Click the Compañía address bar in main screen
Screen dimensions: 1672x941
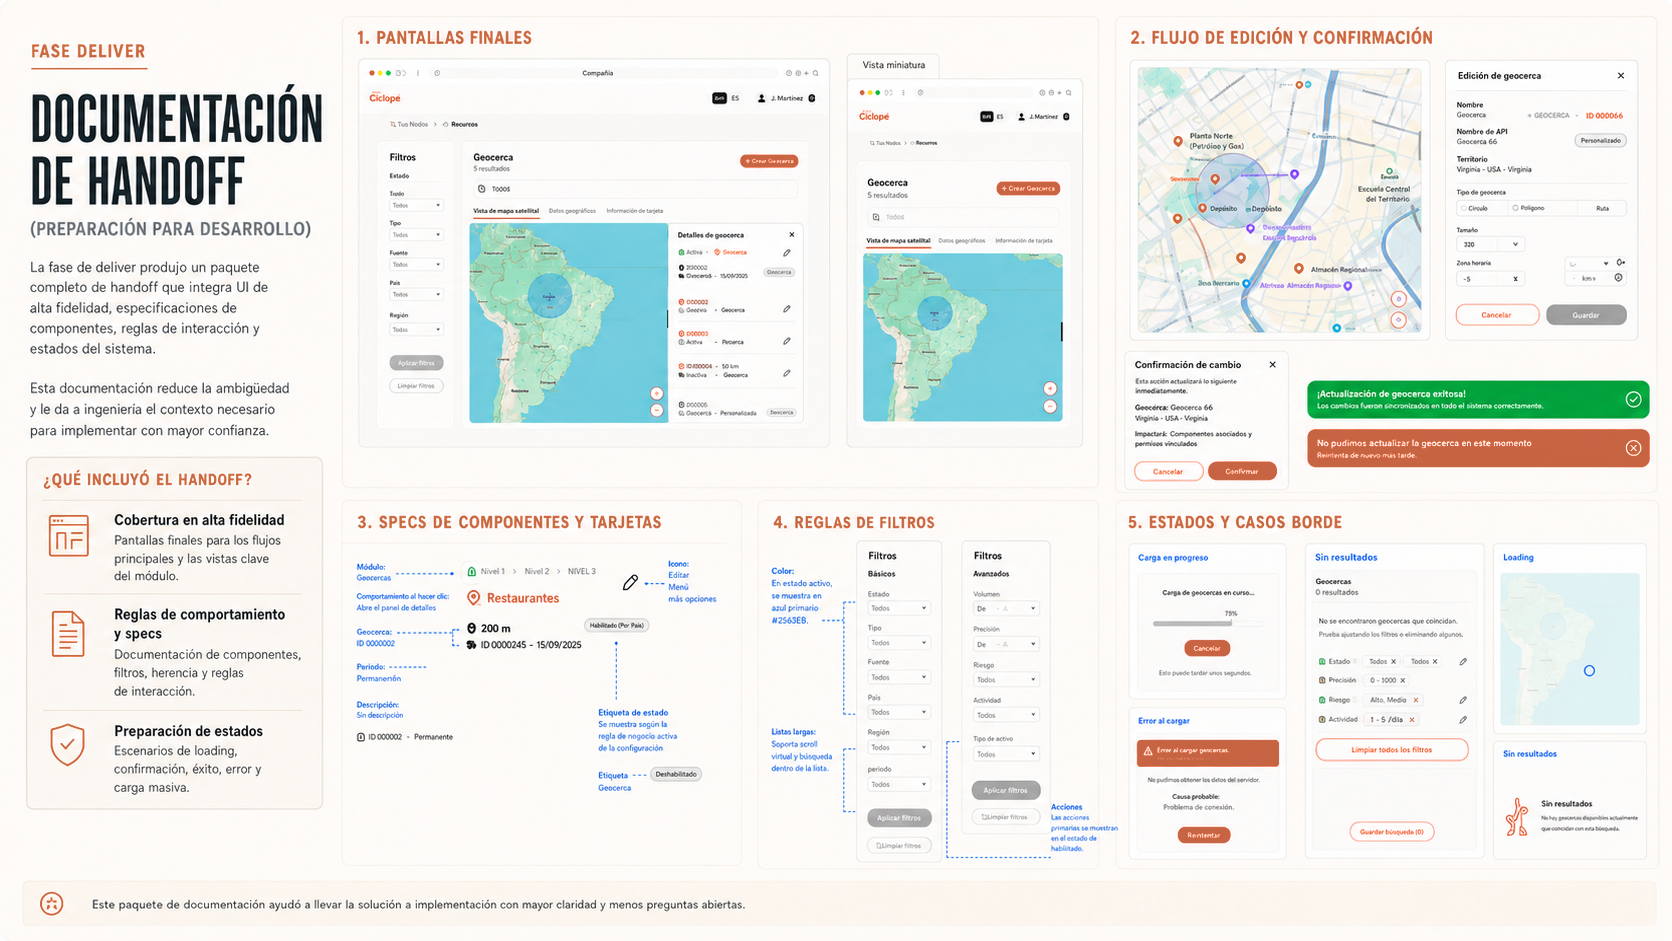605,73
